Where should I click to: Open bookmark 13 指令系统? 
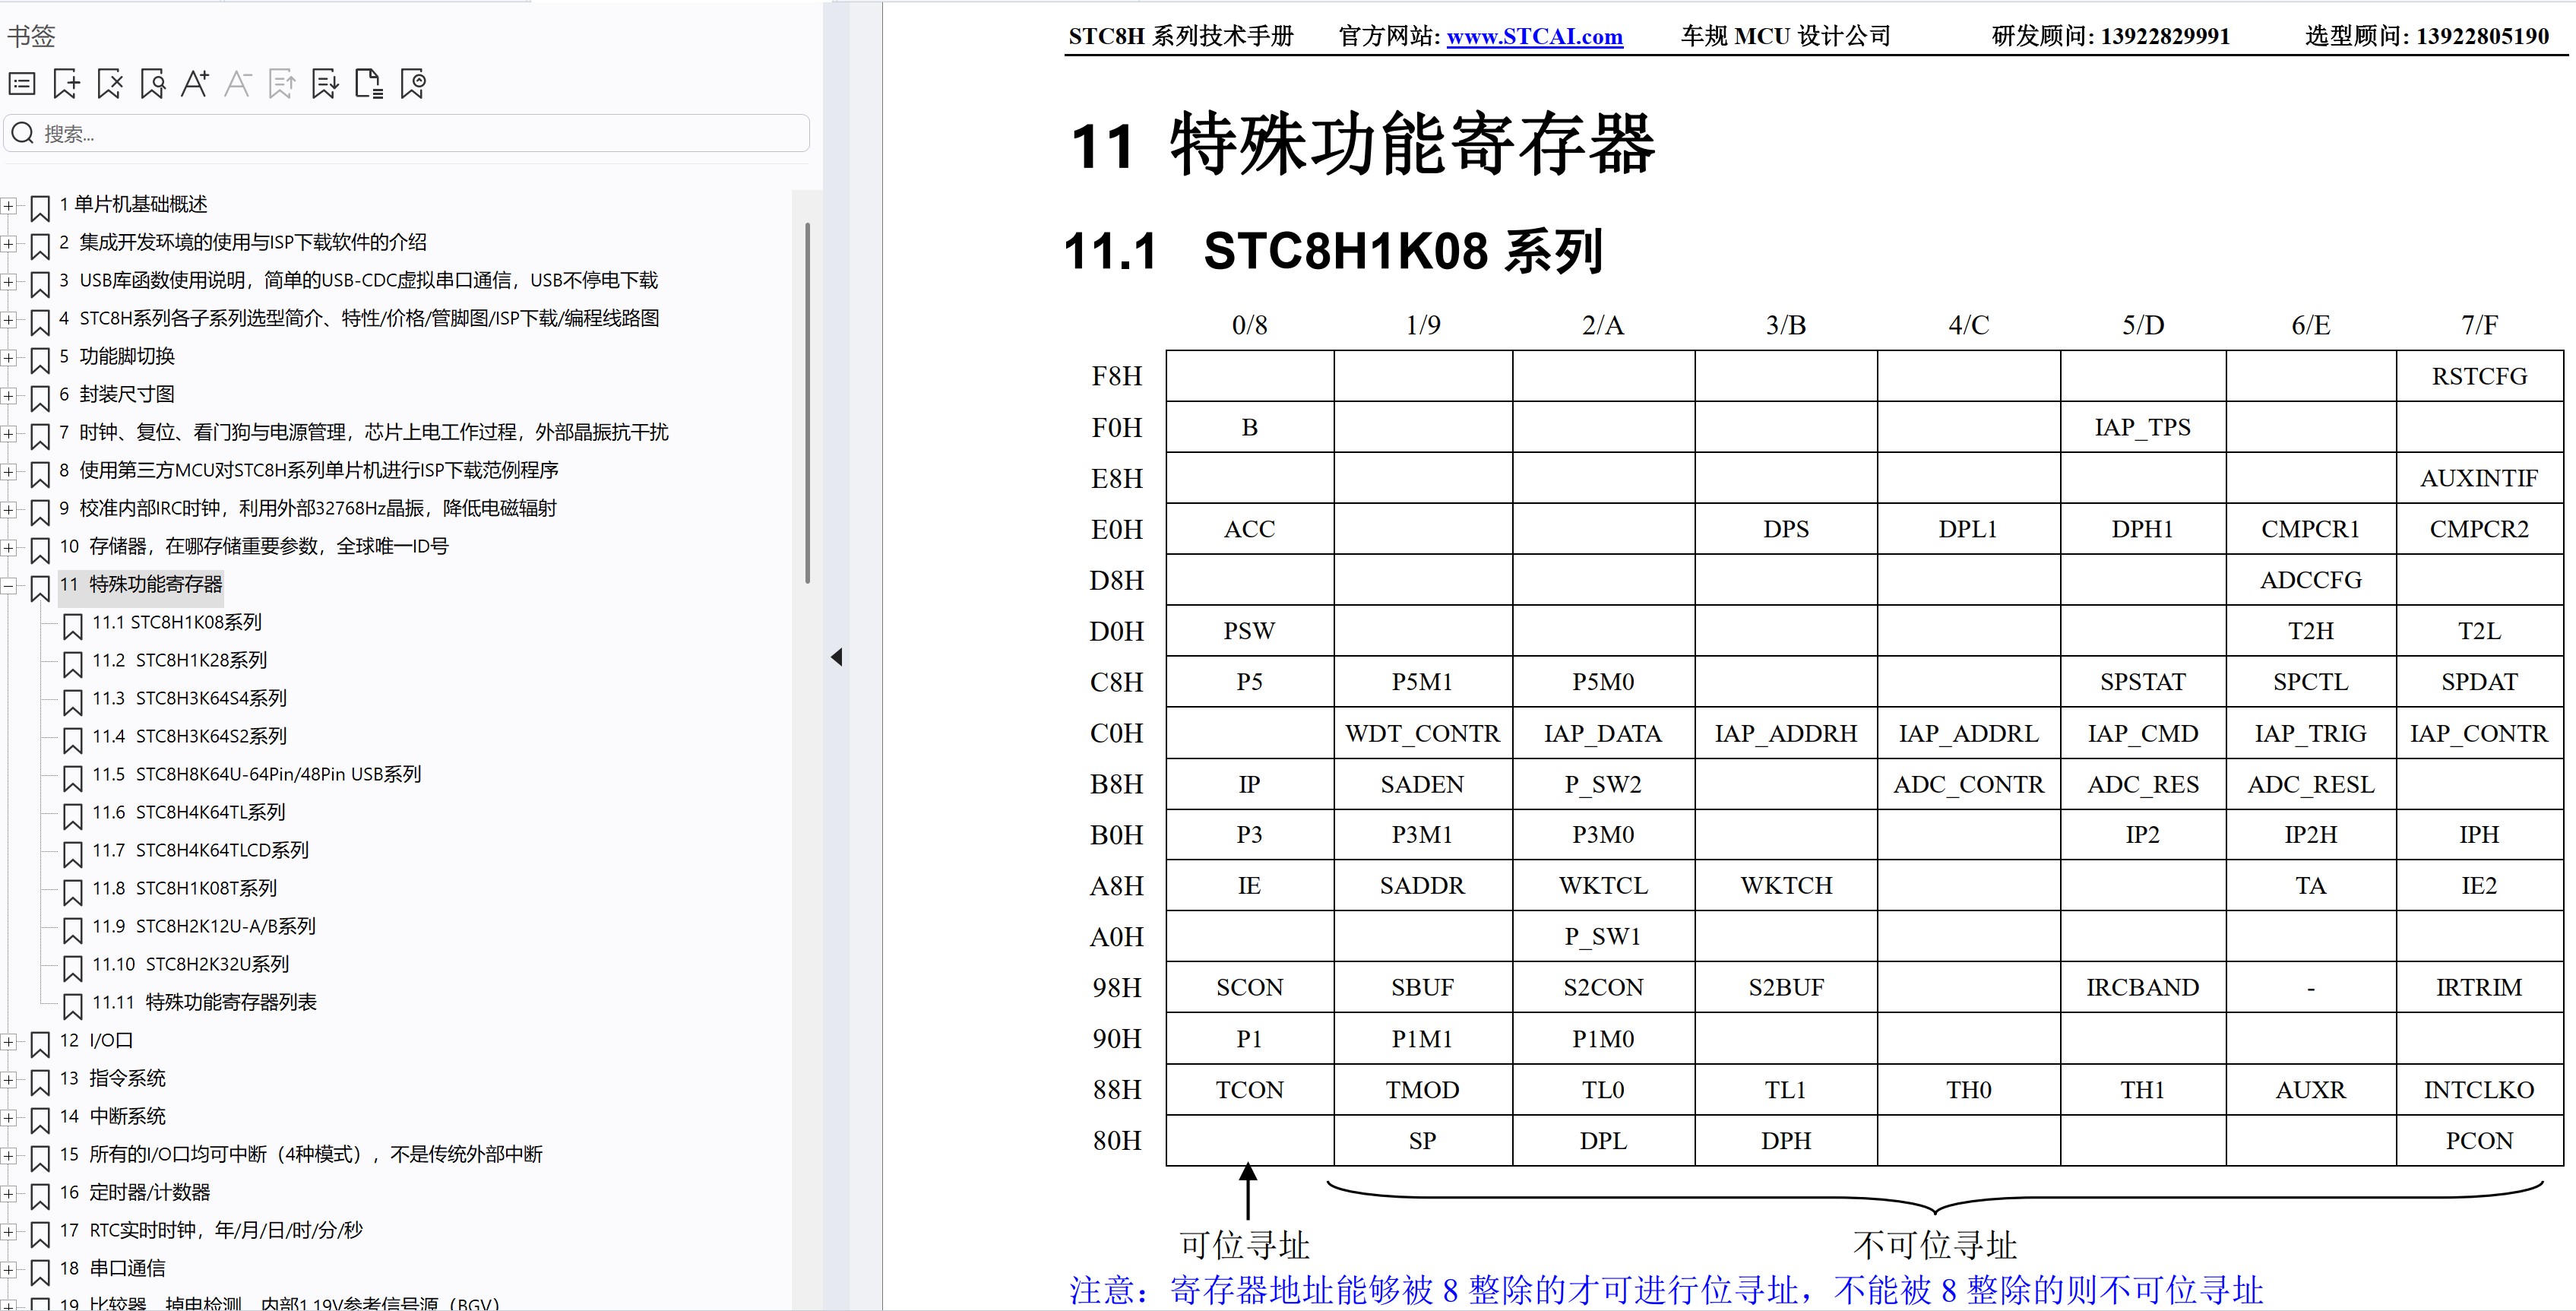click(x=113, y=1078)
